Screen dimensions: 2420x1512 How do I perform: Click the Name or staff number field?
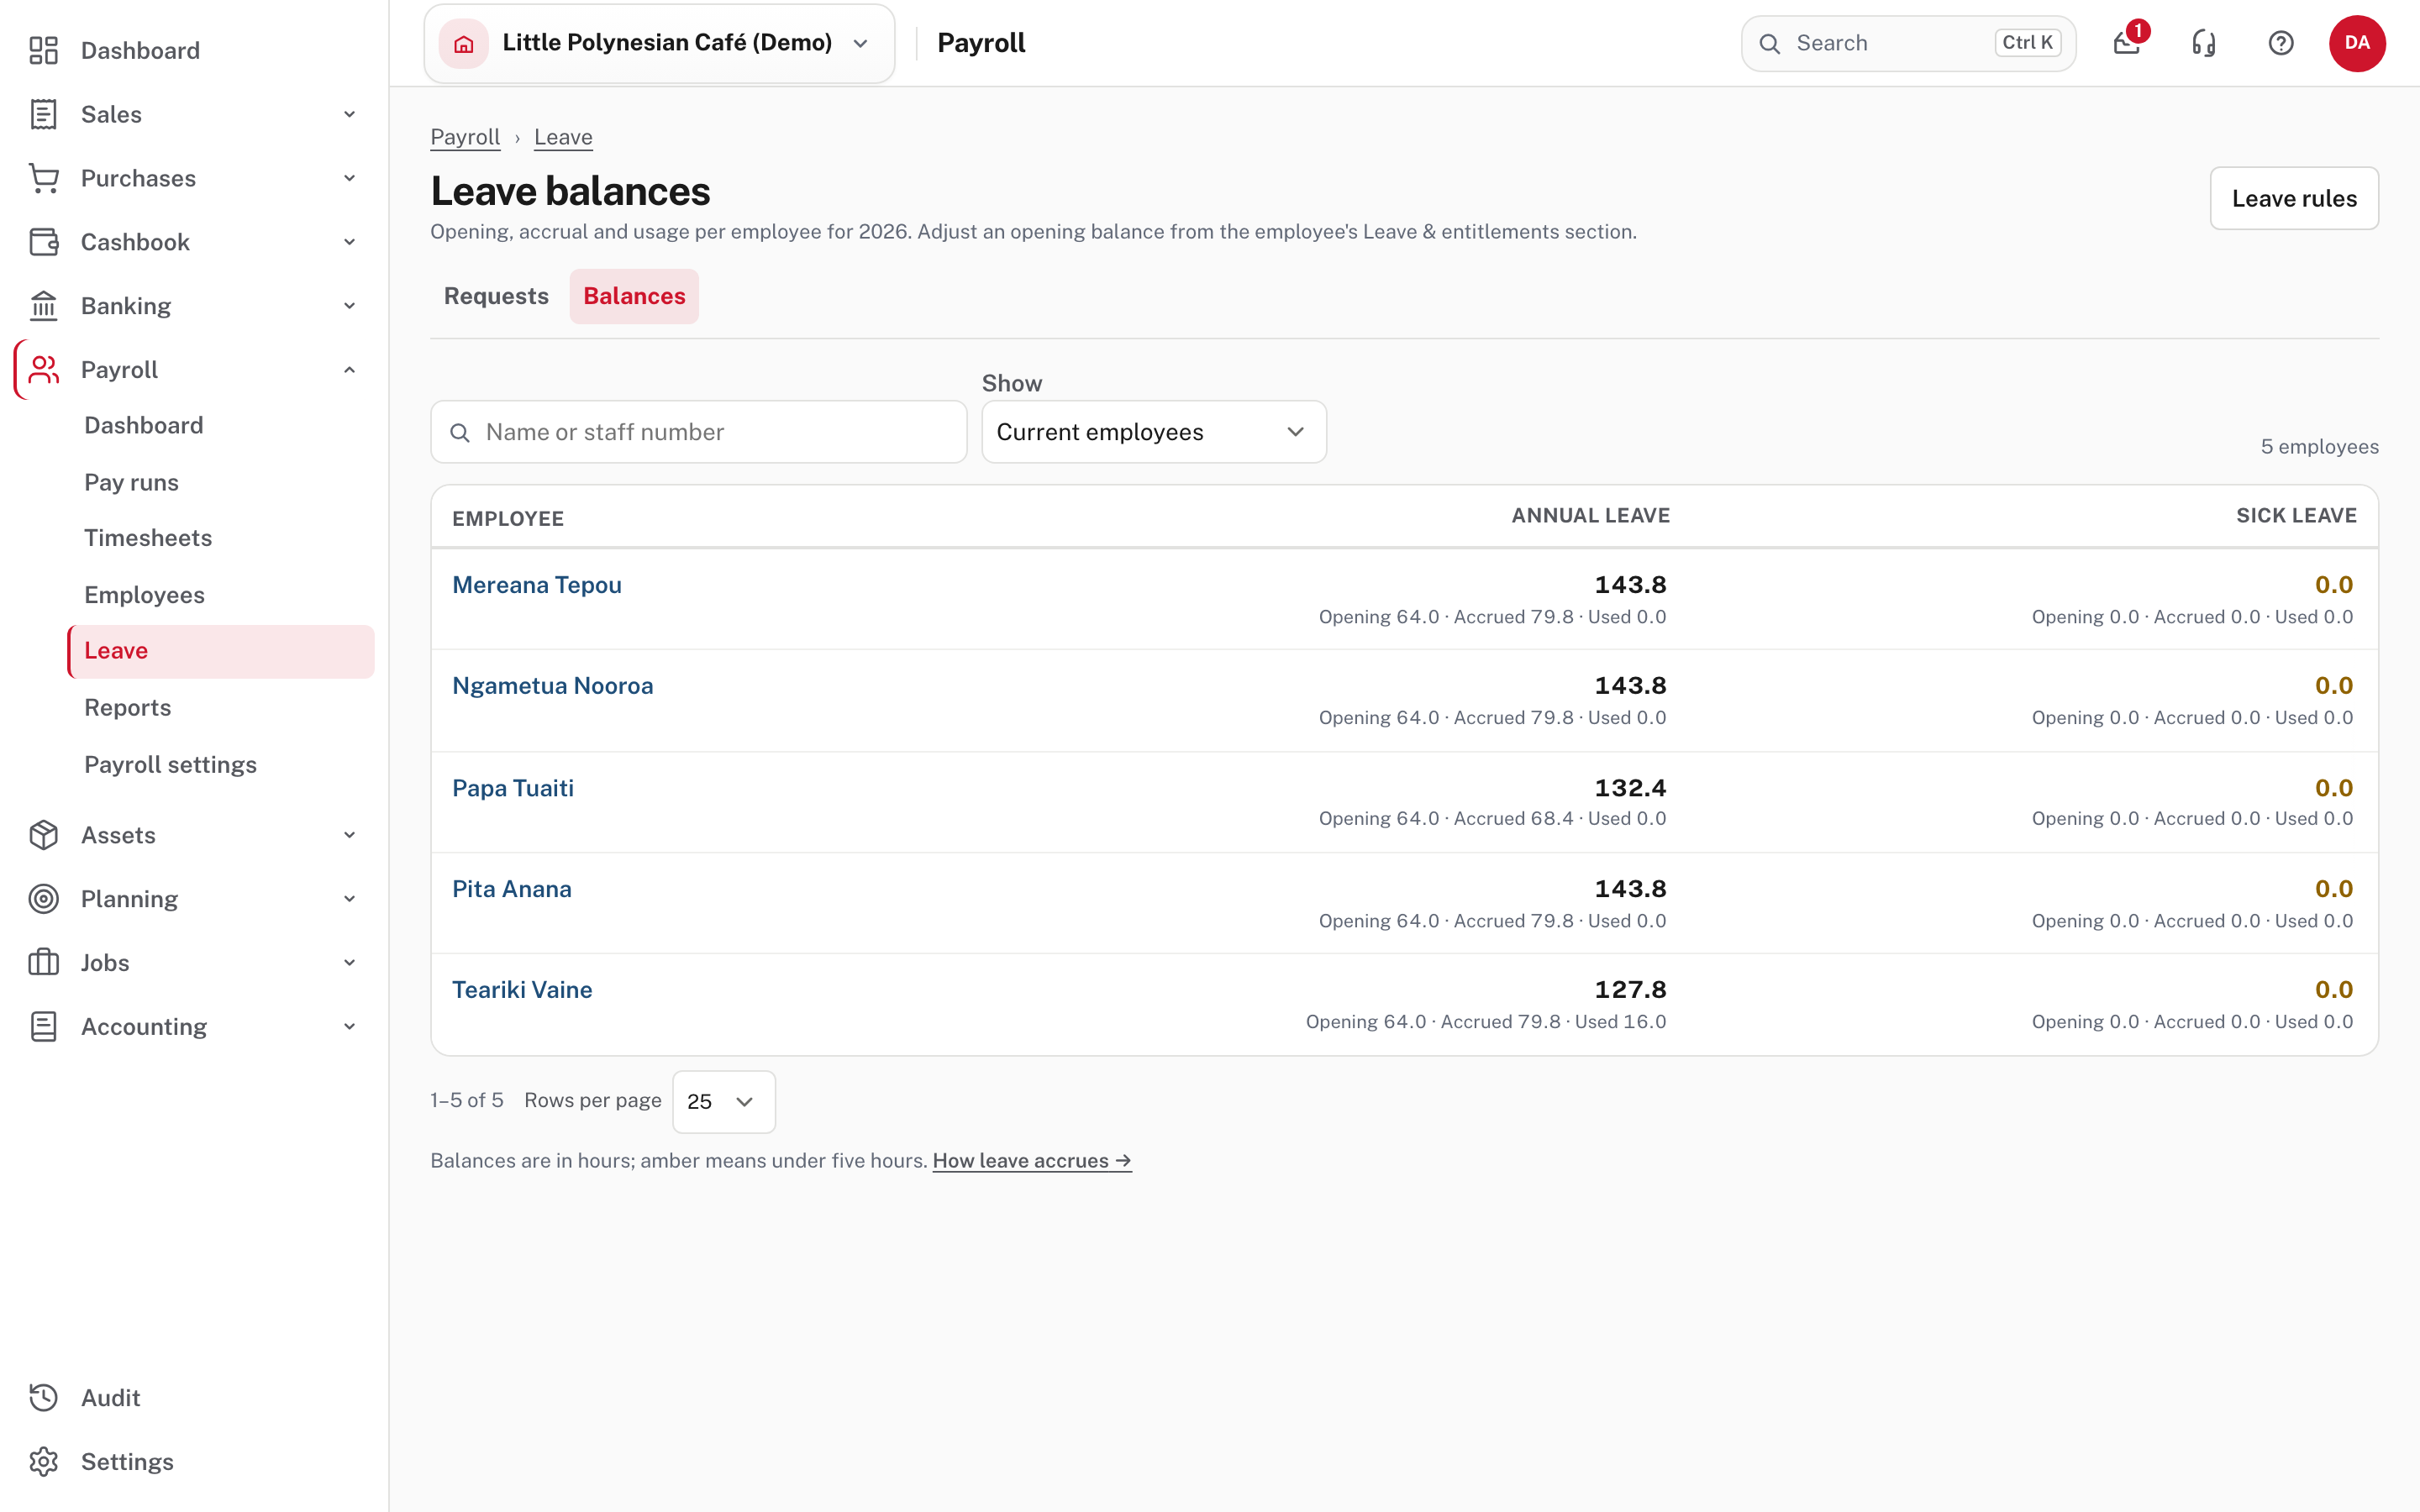699,432
